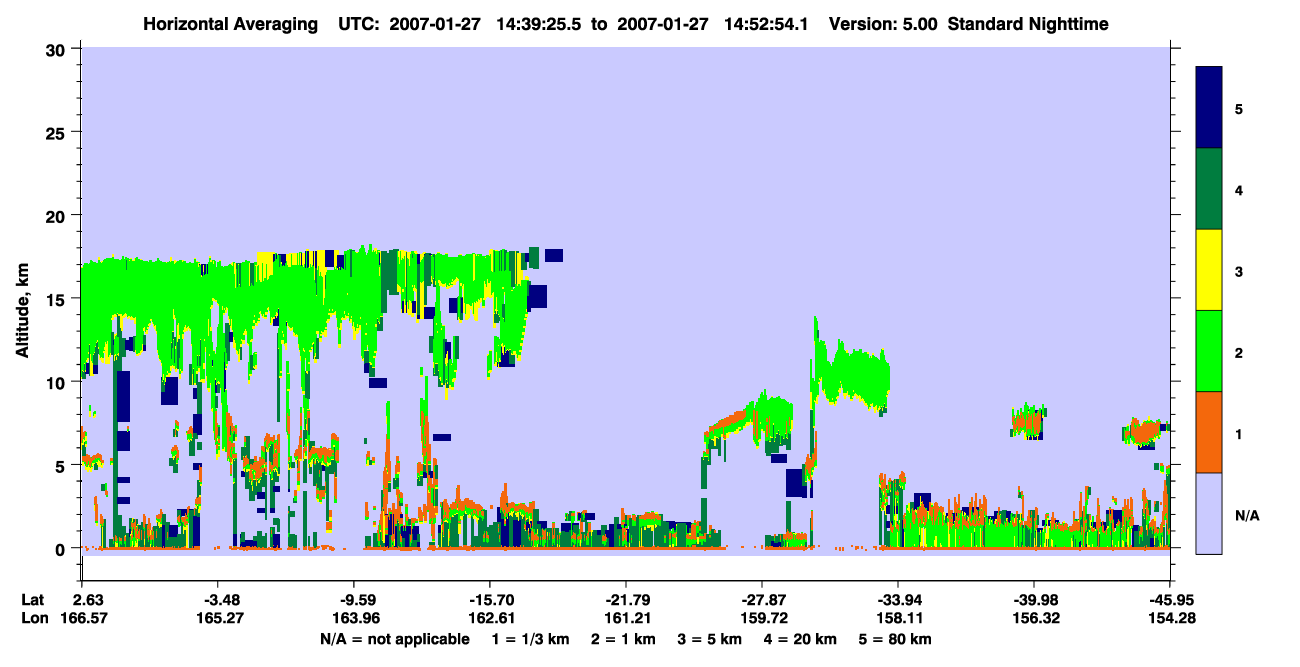Click the legend text '2 = 1 km'
1300x667 pixels.
pyautogui.click(x=623, y=638)
